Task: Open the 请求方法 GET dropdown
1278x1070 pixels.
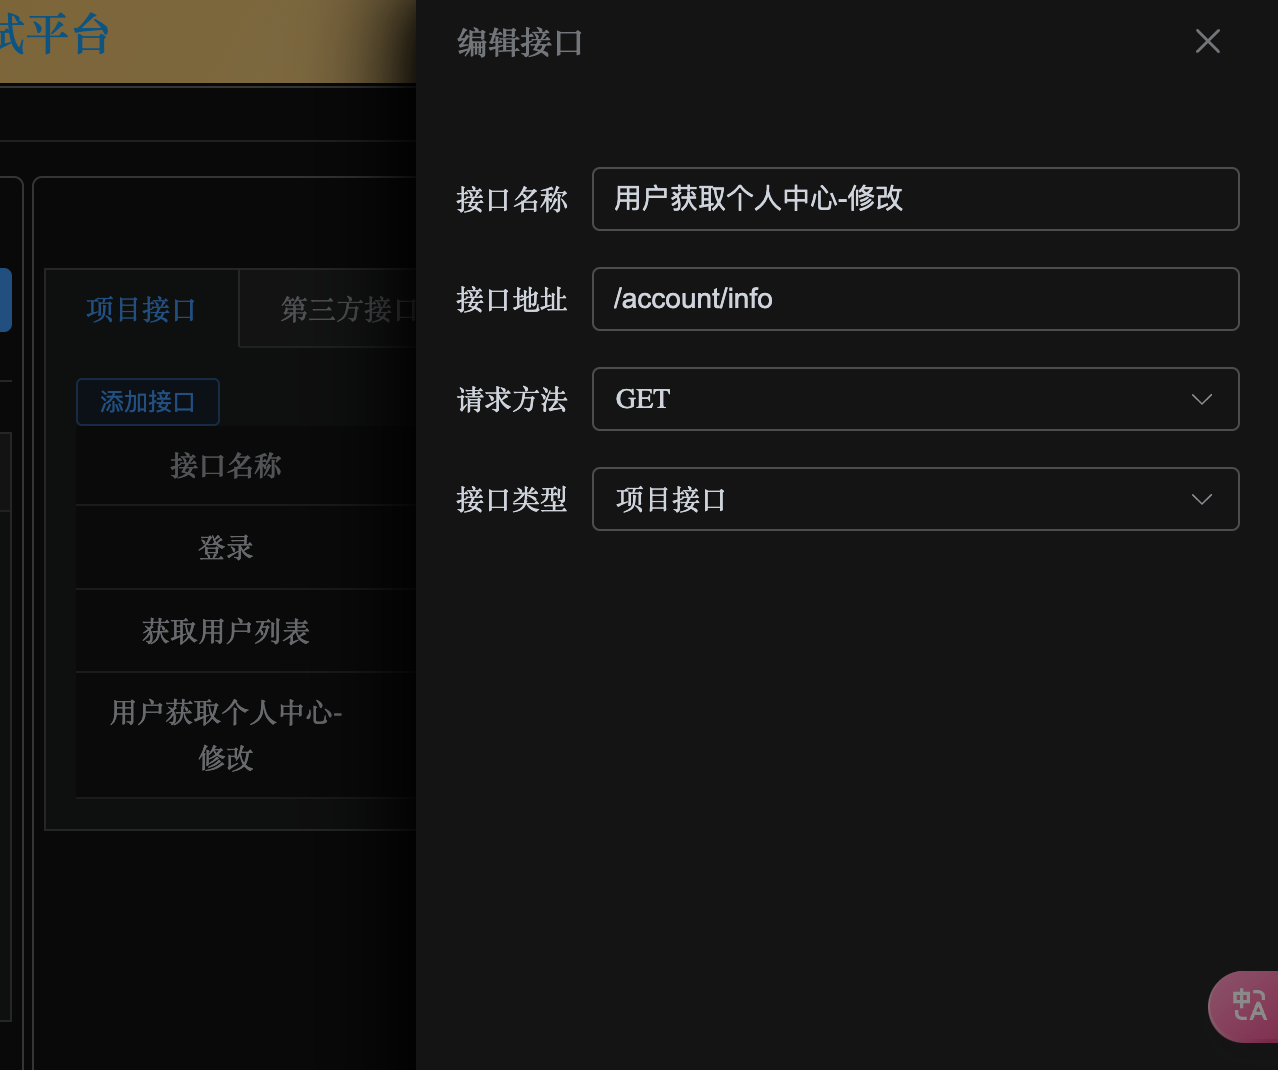Action: [x=915, y=399]
